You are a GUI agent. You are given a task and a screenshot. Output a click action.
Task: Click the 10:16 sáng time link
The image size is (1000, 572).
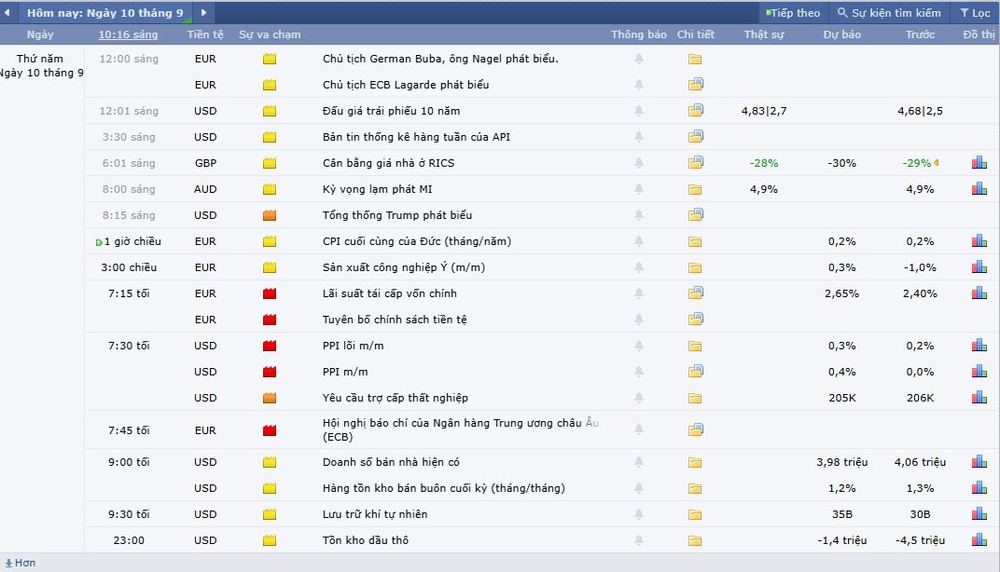(128, 34)
